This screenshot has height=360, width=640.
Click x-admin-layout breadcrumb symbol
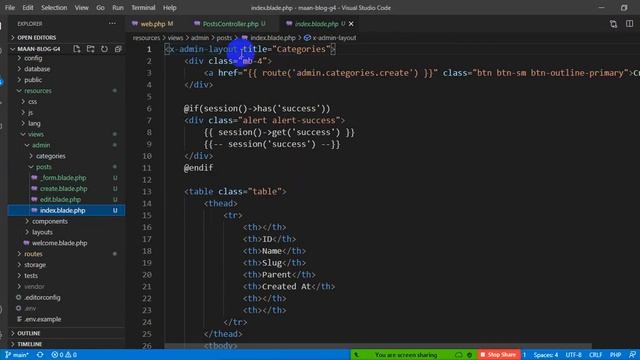point(330,38)
